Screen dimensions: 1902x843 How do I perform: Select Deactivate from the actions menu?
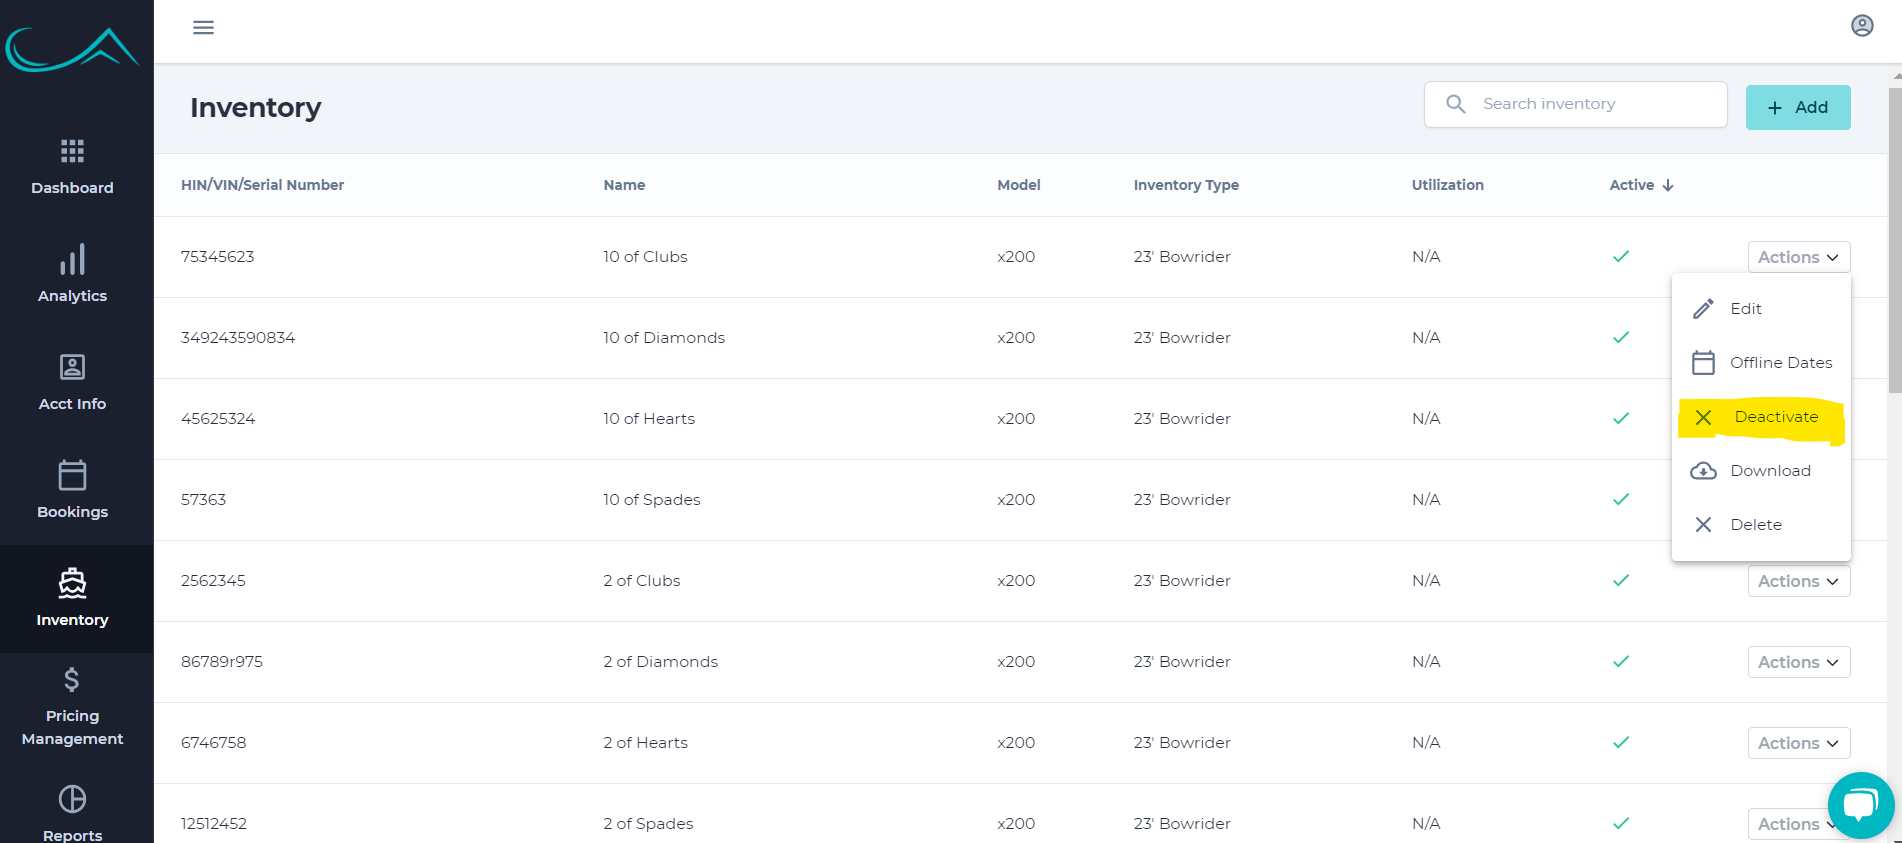1762,417
